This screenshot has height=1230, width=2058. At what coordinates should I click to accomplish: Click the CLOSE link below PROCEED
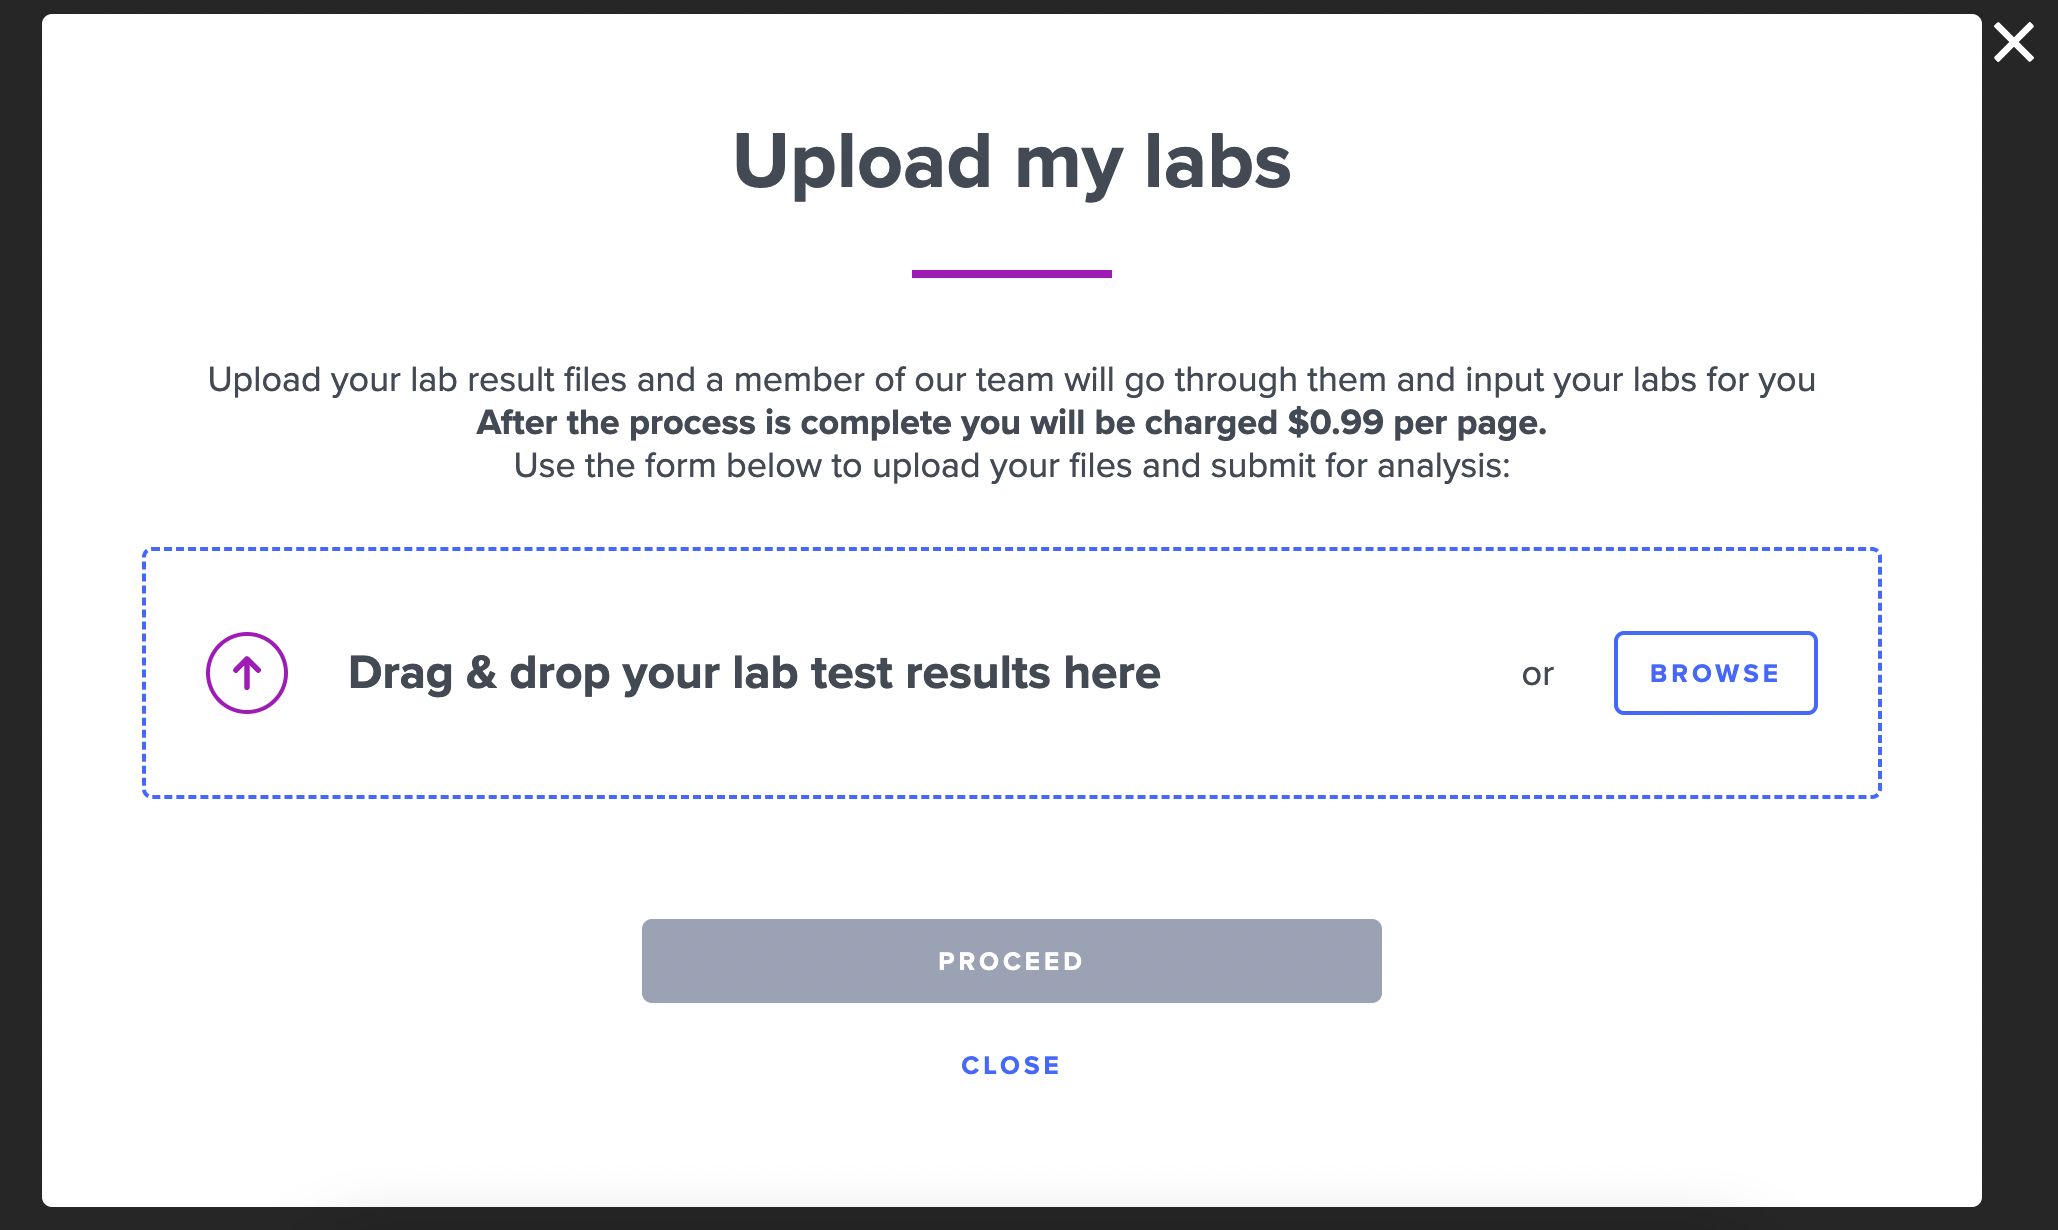(x=1011, y=1064)
